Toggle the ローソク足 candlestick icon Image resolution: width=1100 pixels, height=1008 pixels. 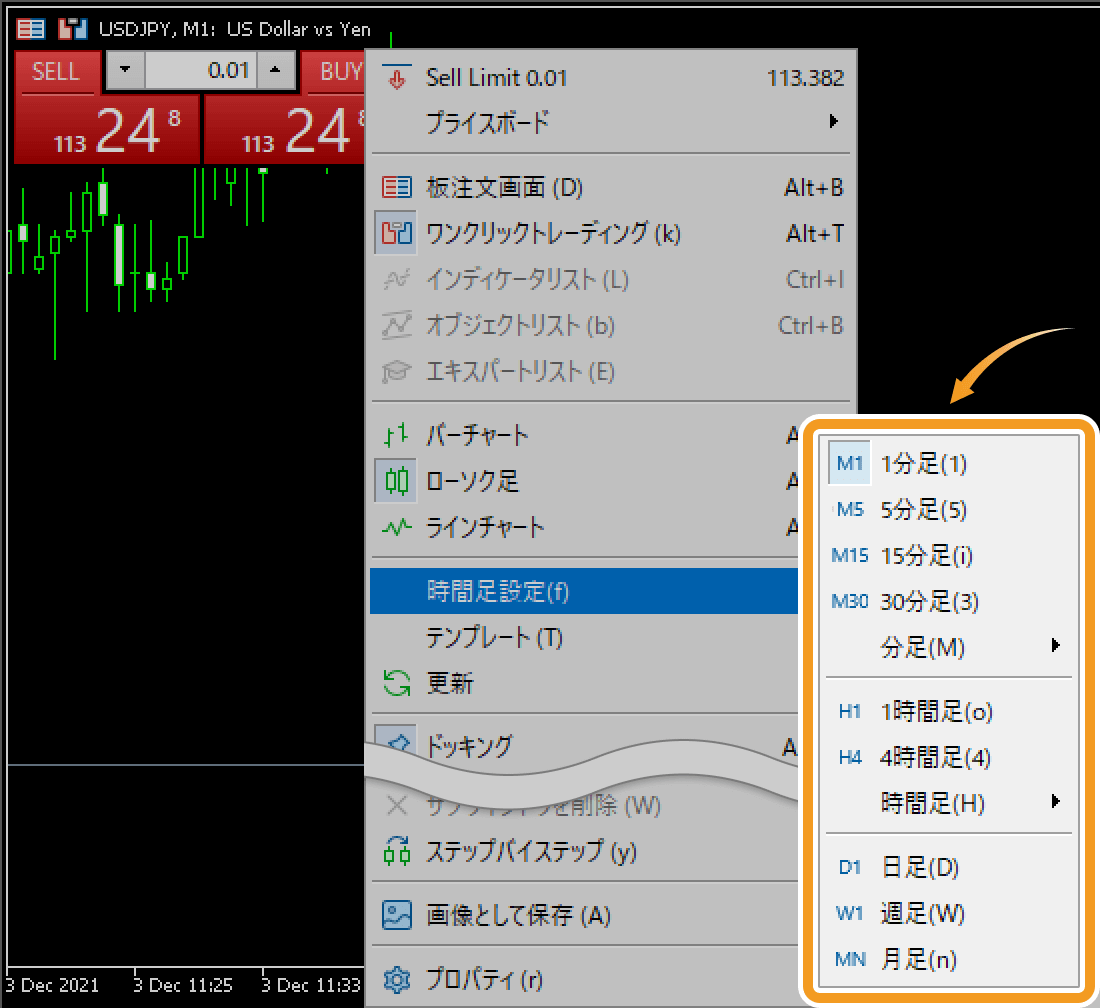(397, 481)
